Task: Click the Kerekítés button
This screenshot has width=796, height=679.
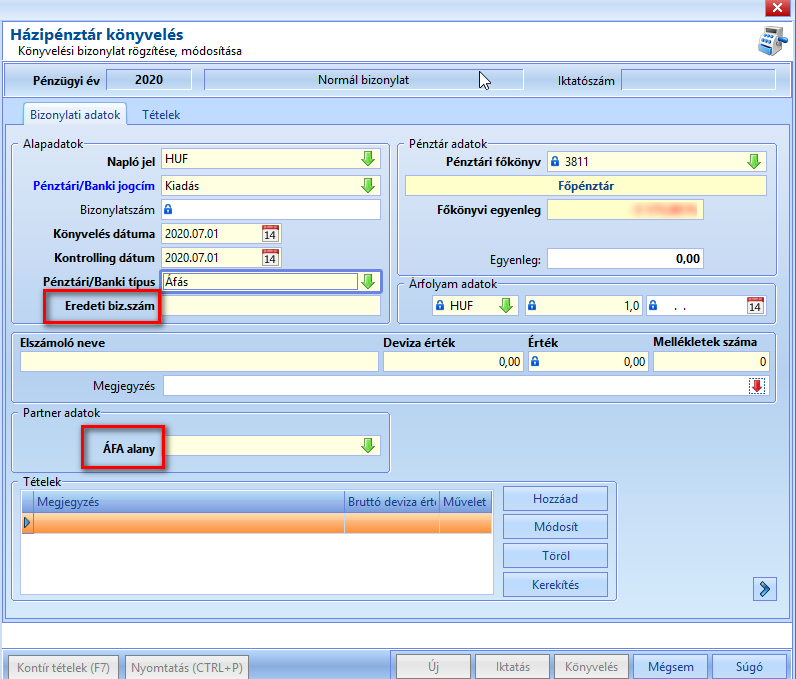Action: tap(555, 585)
